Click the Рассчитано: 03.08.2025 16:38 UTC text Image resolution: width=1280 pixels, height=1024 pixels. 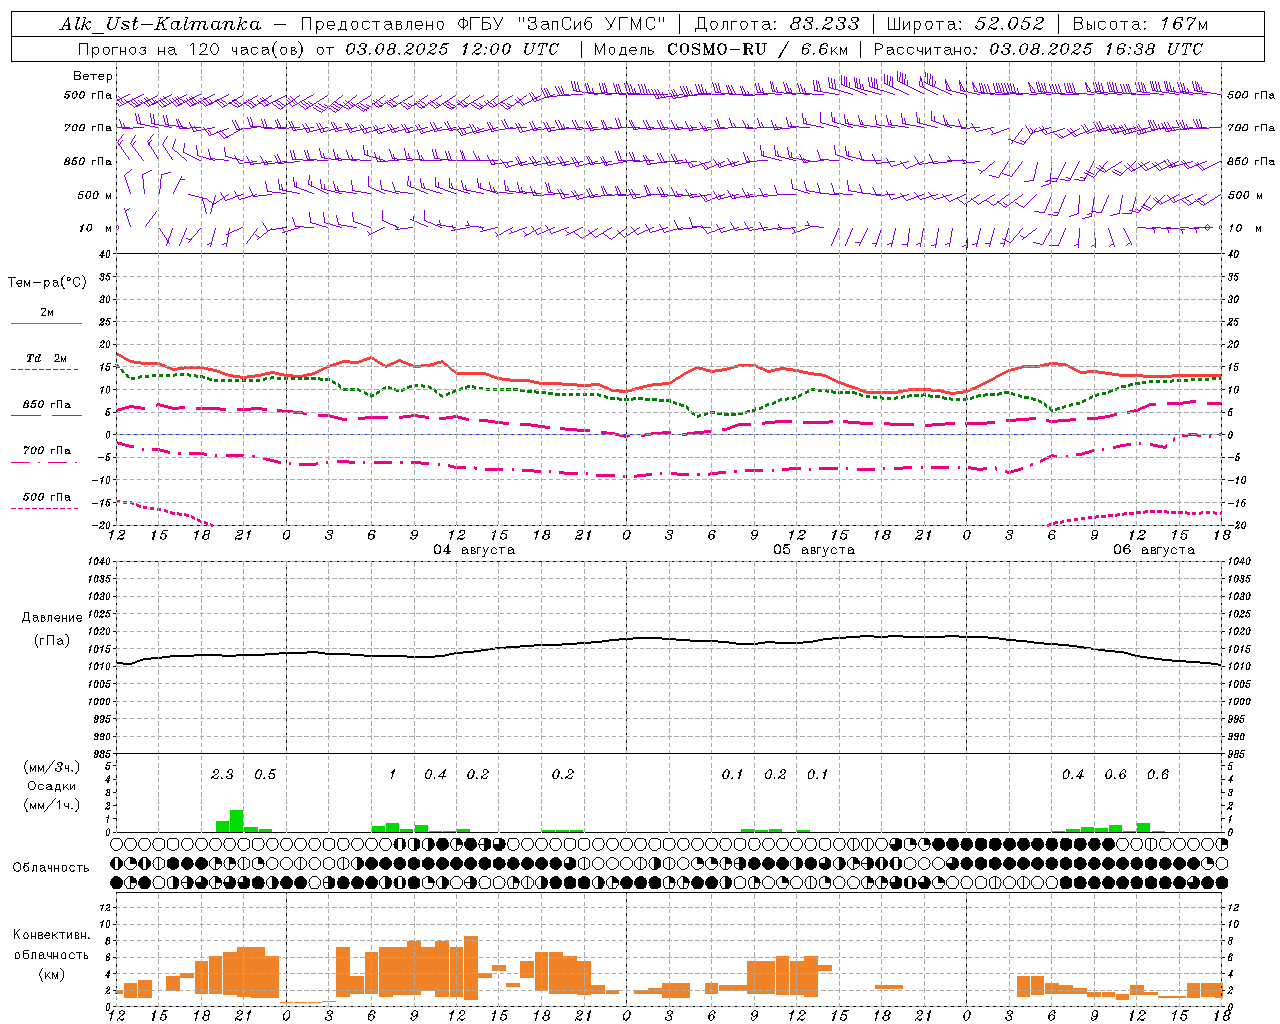(x=1038, y=49)
